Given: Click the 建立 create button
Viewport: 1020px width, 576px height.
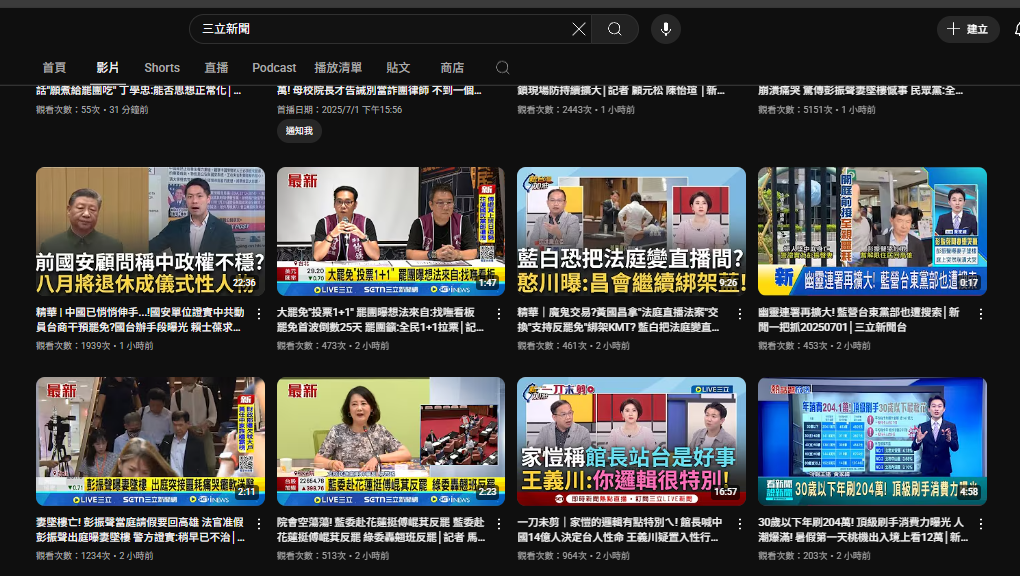Looking at the screenshot, I should 968,29.
